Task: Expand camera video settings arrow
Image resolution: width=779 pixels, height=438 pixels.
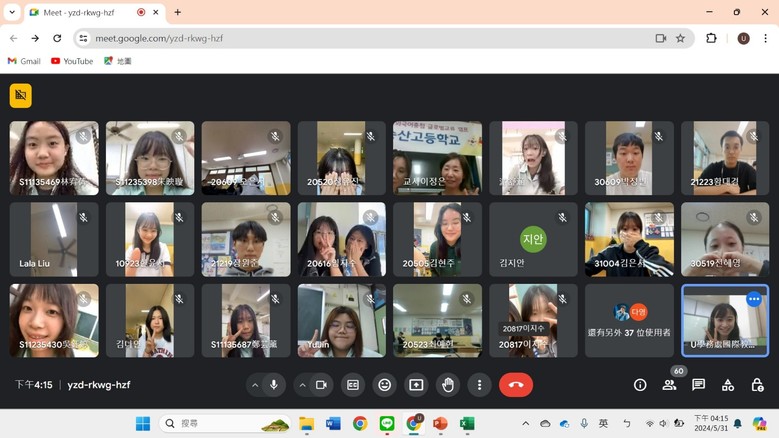Action: pyautogui.click(x=302, y=385)
